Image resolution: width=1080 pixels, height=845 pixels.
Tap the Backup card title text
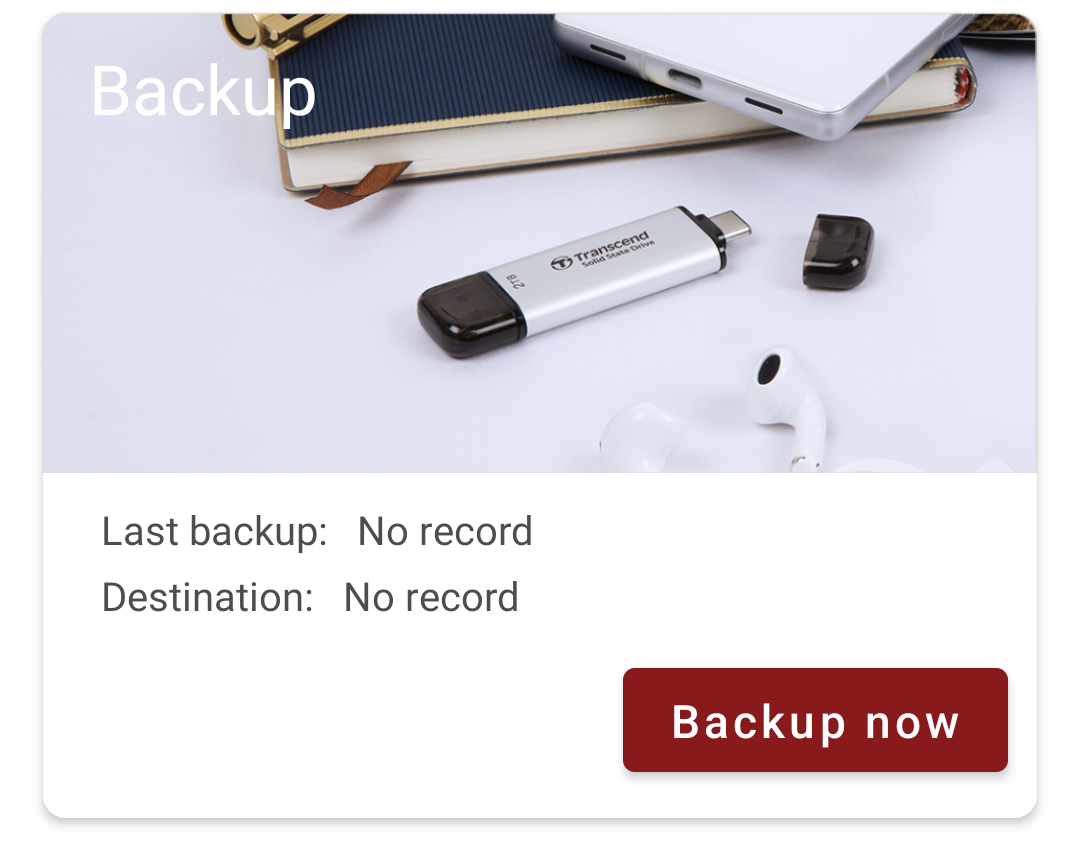pyautogui.click(x=203, y=93)
